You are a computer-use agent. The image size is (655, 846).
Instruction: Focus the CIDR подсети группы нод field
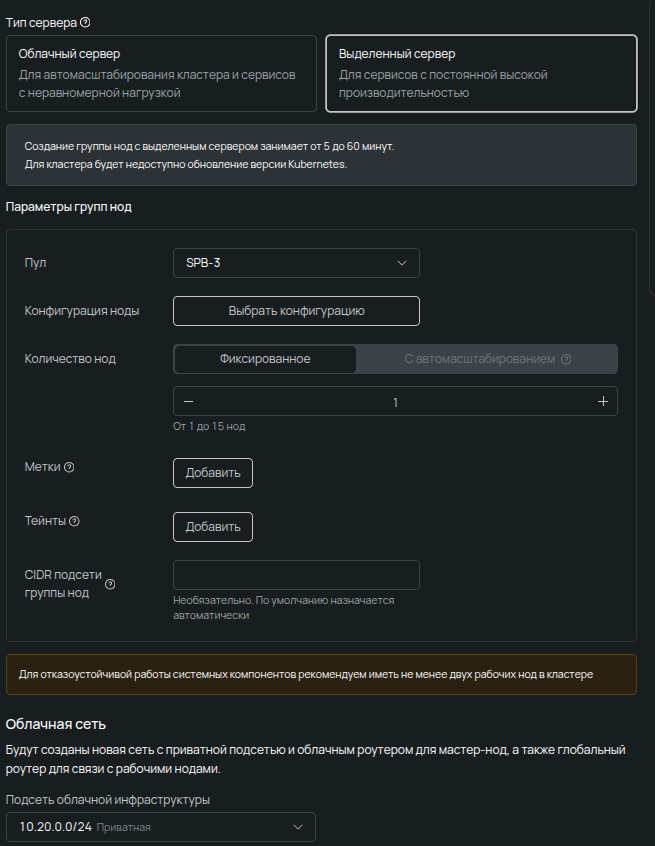296,575
